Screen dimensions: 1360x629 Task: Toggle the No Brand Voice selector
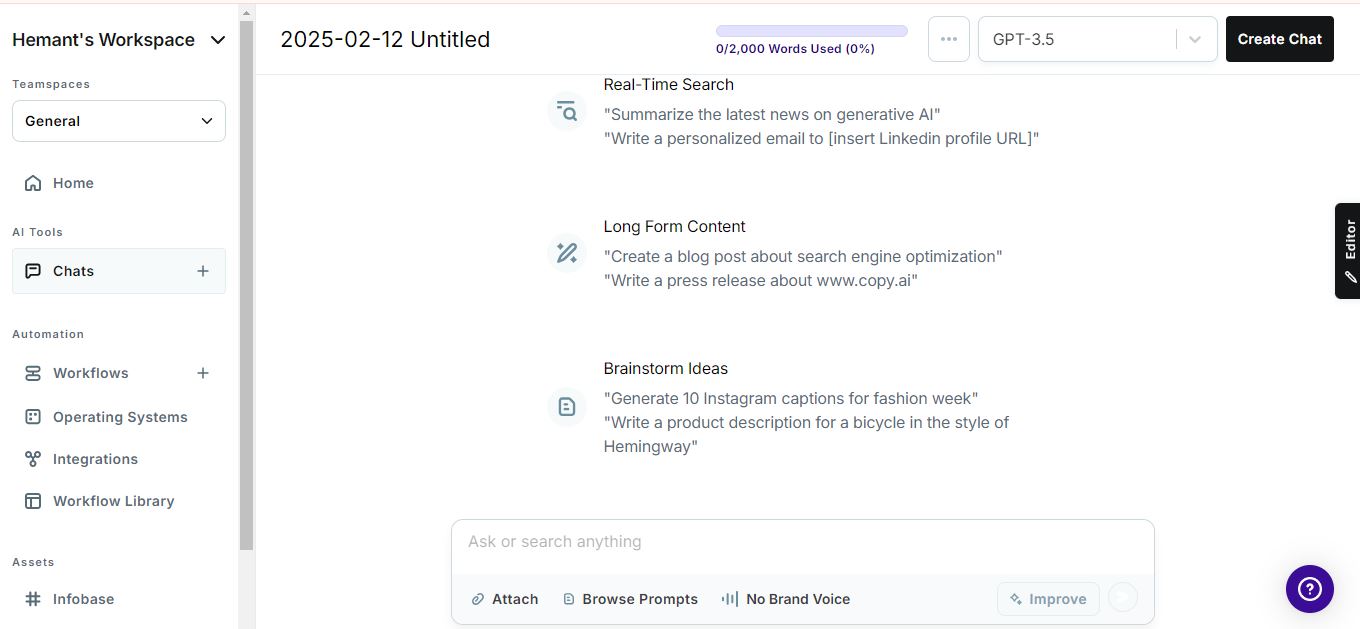[x=786, y=599]
